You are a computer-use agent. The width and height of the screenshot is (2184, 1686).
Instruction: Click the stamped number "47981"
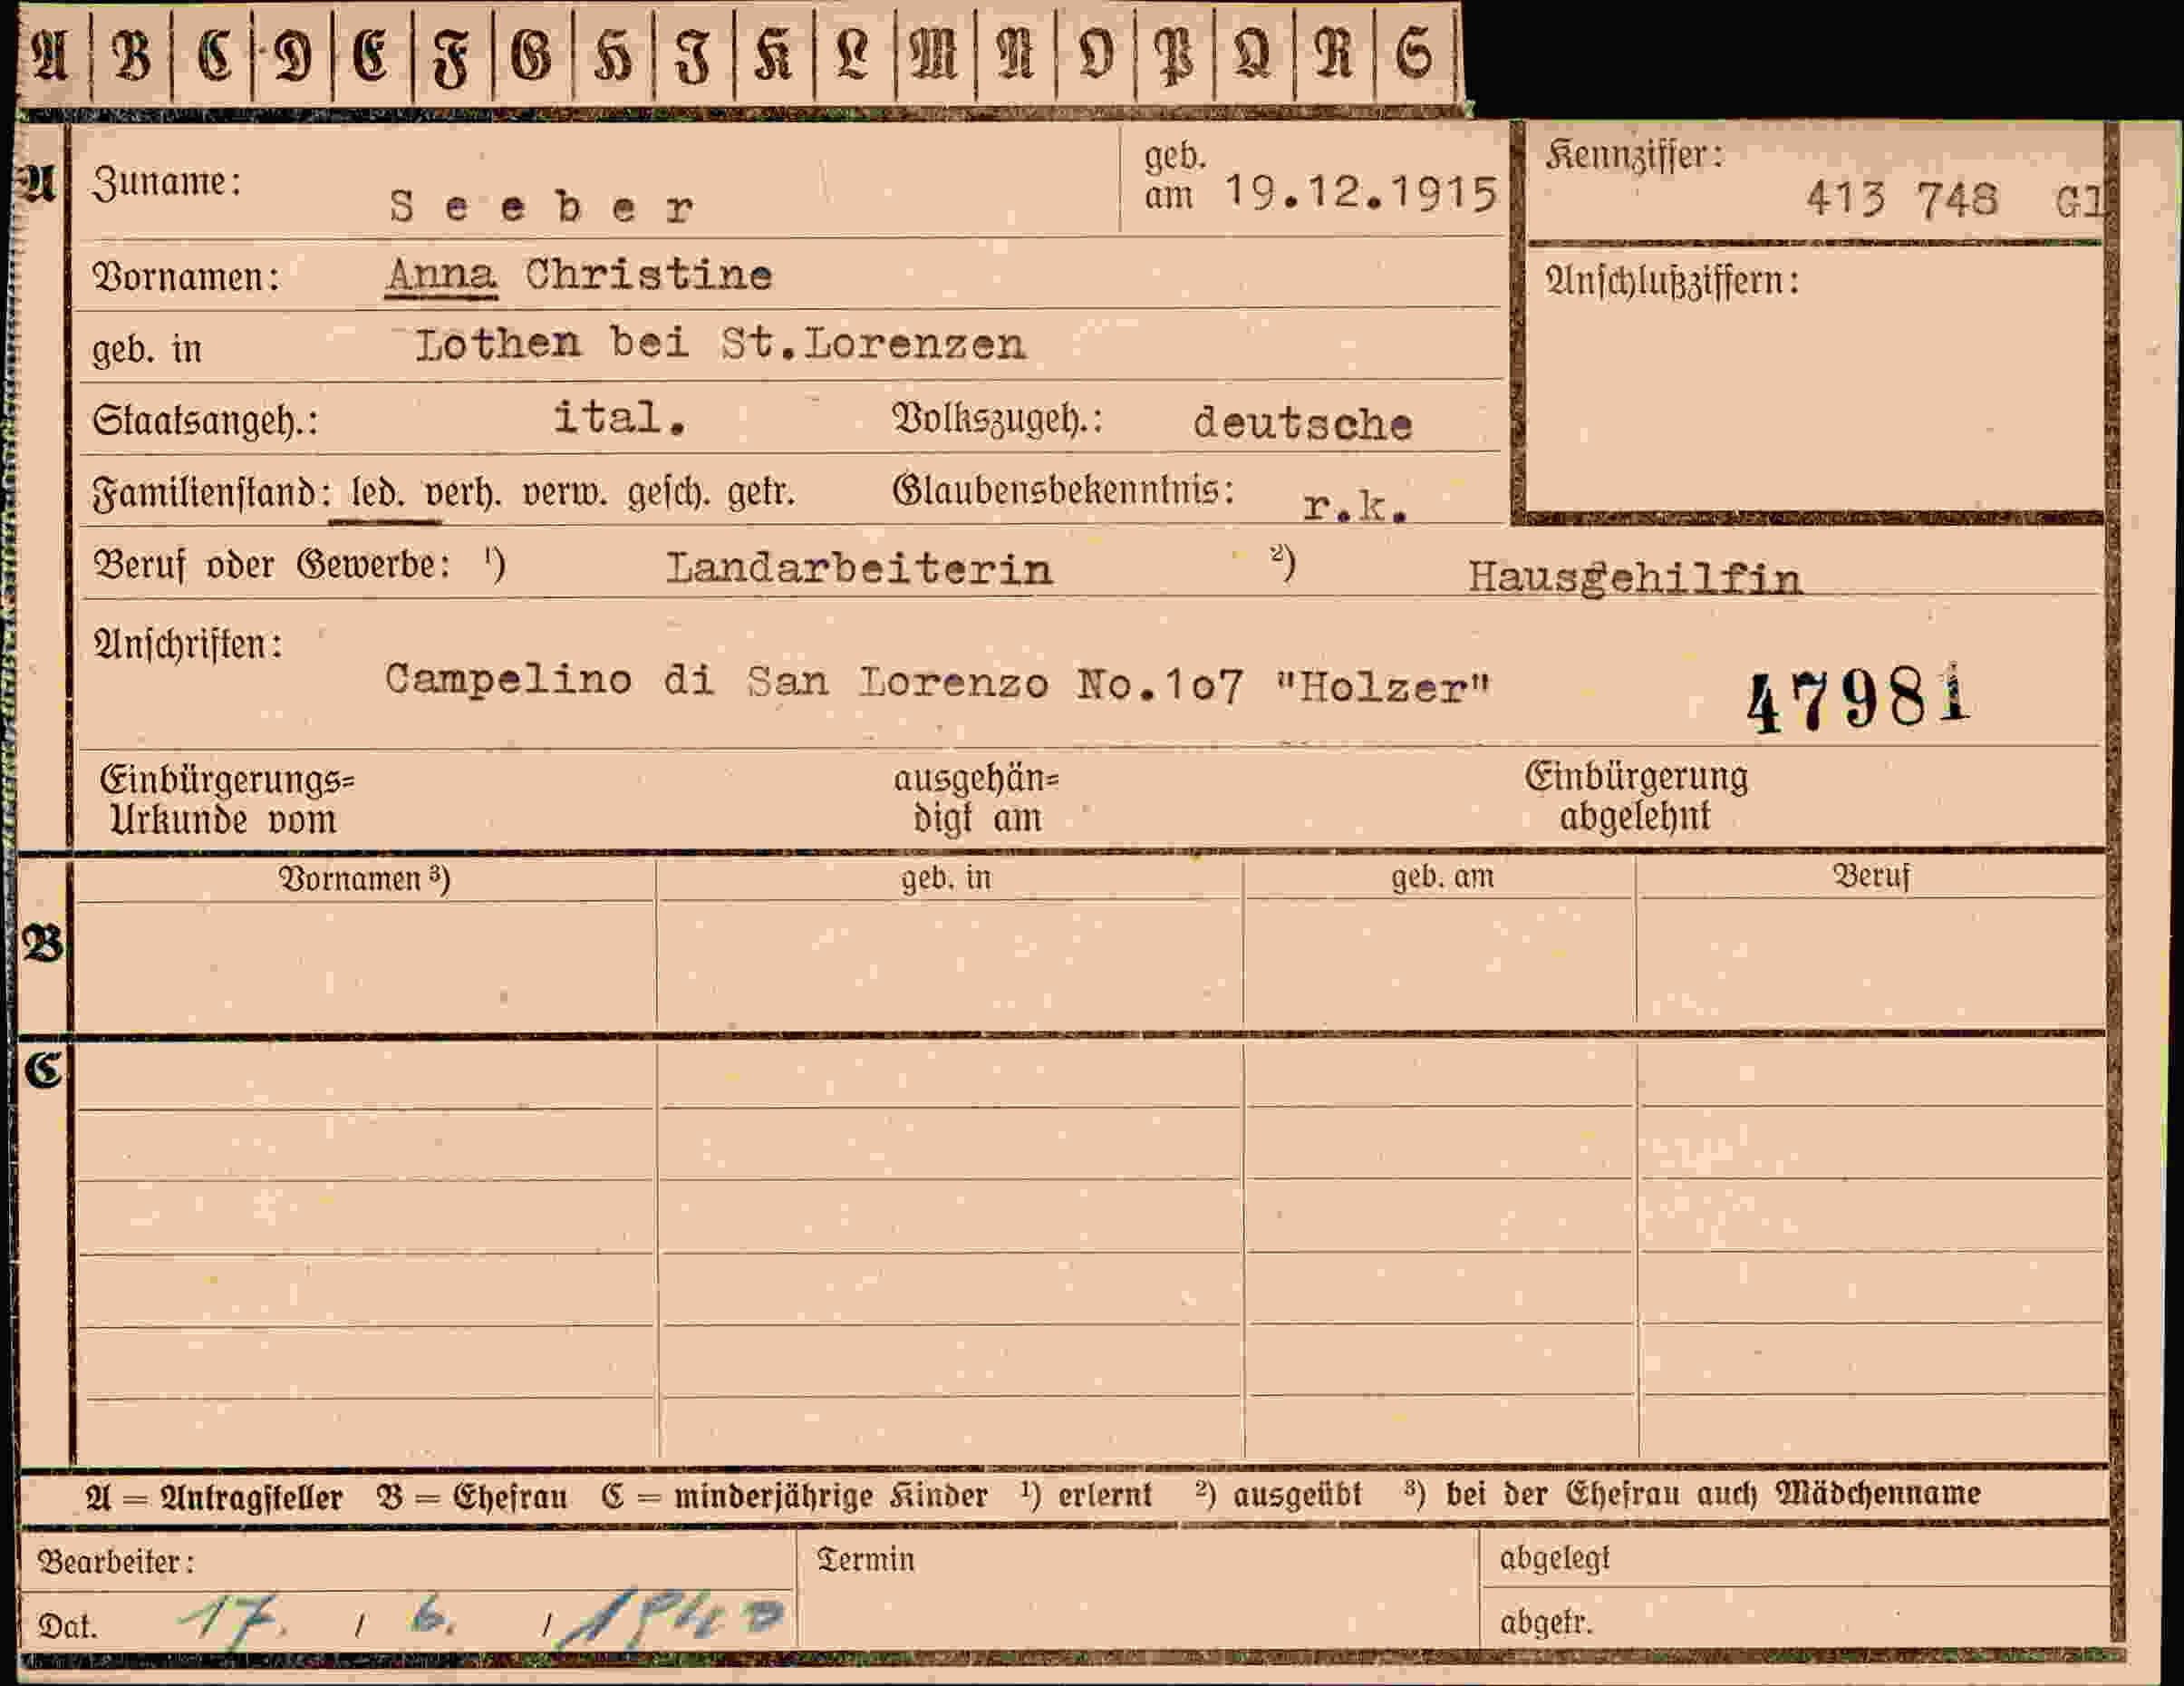[1858, 701]
